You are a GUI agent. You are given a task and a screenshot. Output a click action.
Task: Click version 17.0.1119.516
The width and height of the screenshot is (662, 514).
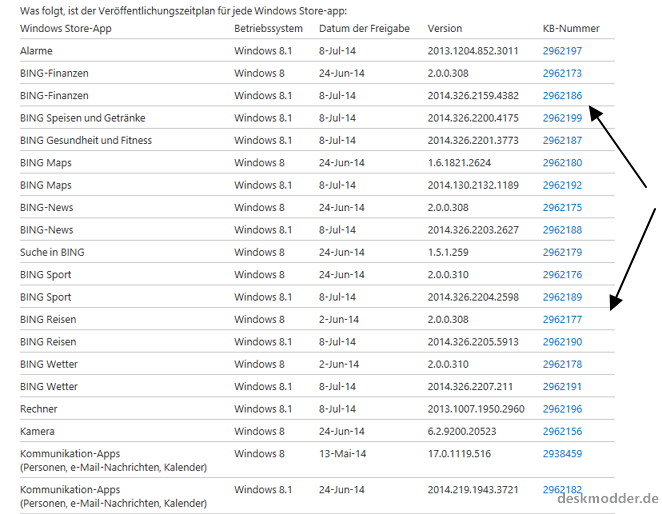(459, 454)
